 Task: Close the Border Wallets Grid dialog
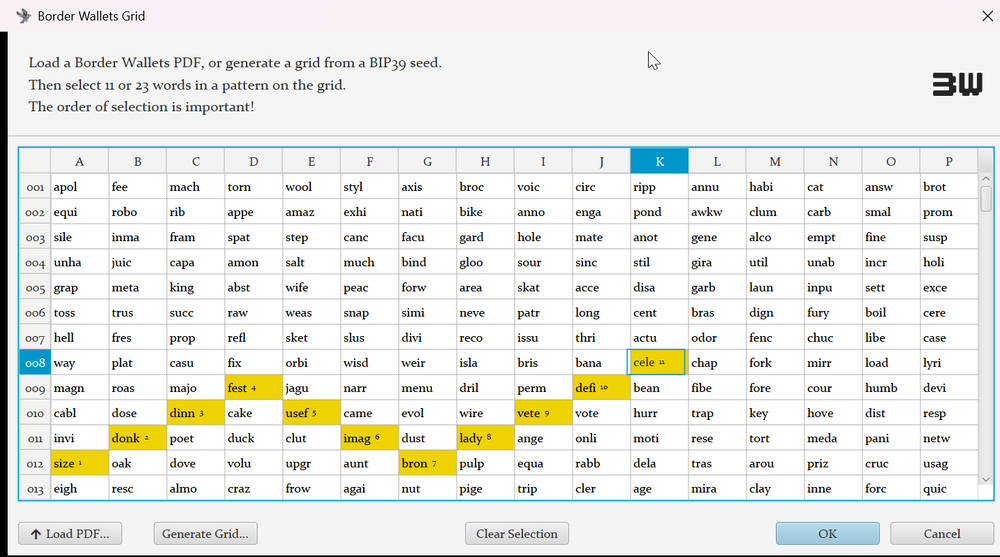coord(987,16)
